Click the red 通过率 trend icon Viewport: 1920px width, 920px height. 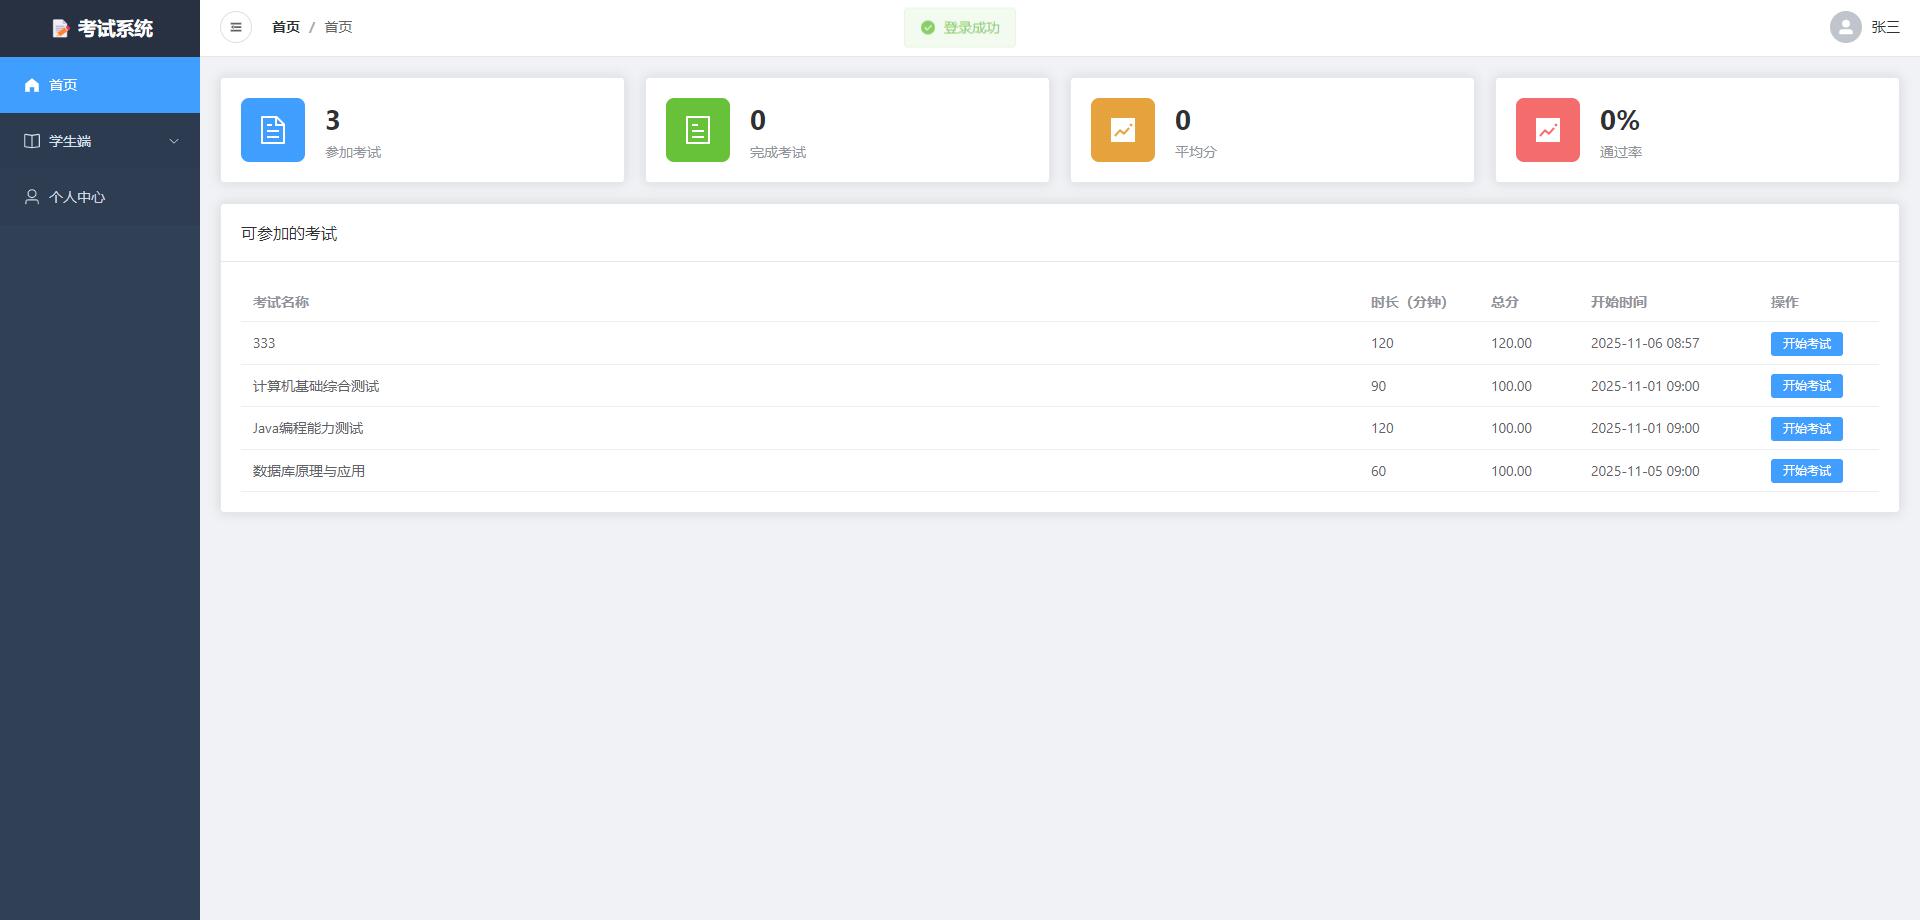click(1548, 130)
